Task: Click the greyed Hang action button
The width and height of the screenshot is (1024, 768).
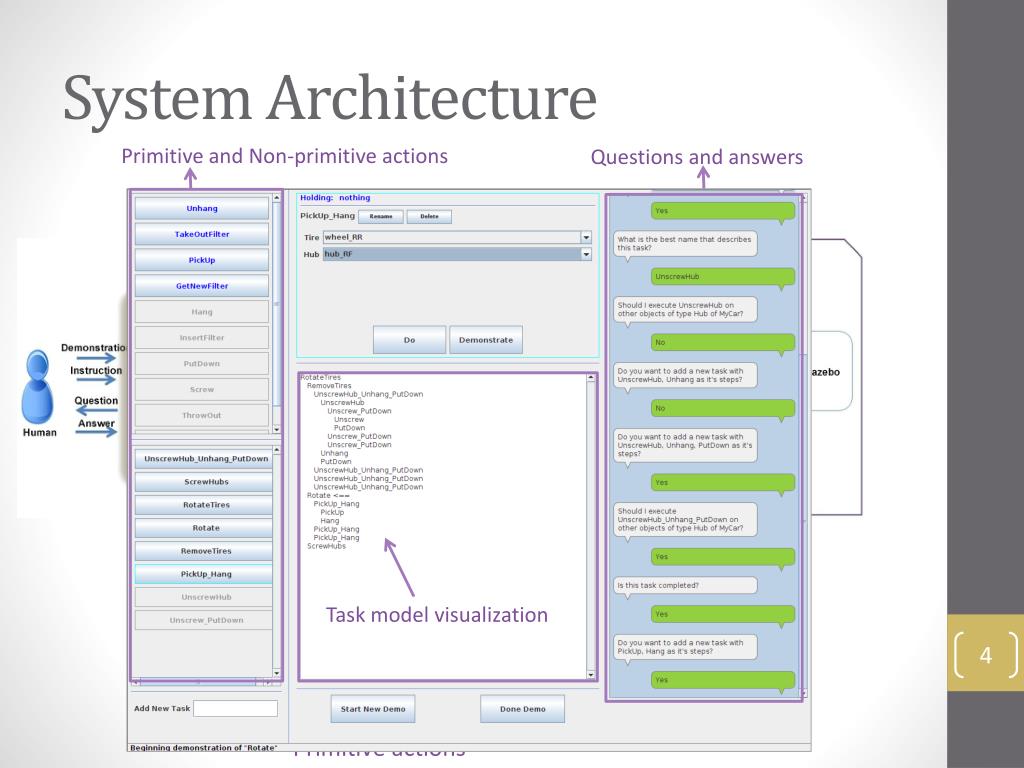Action: click(202, 312)
